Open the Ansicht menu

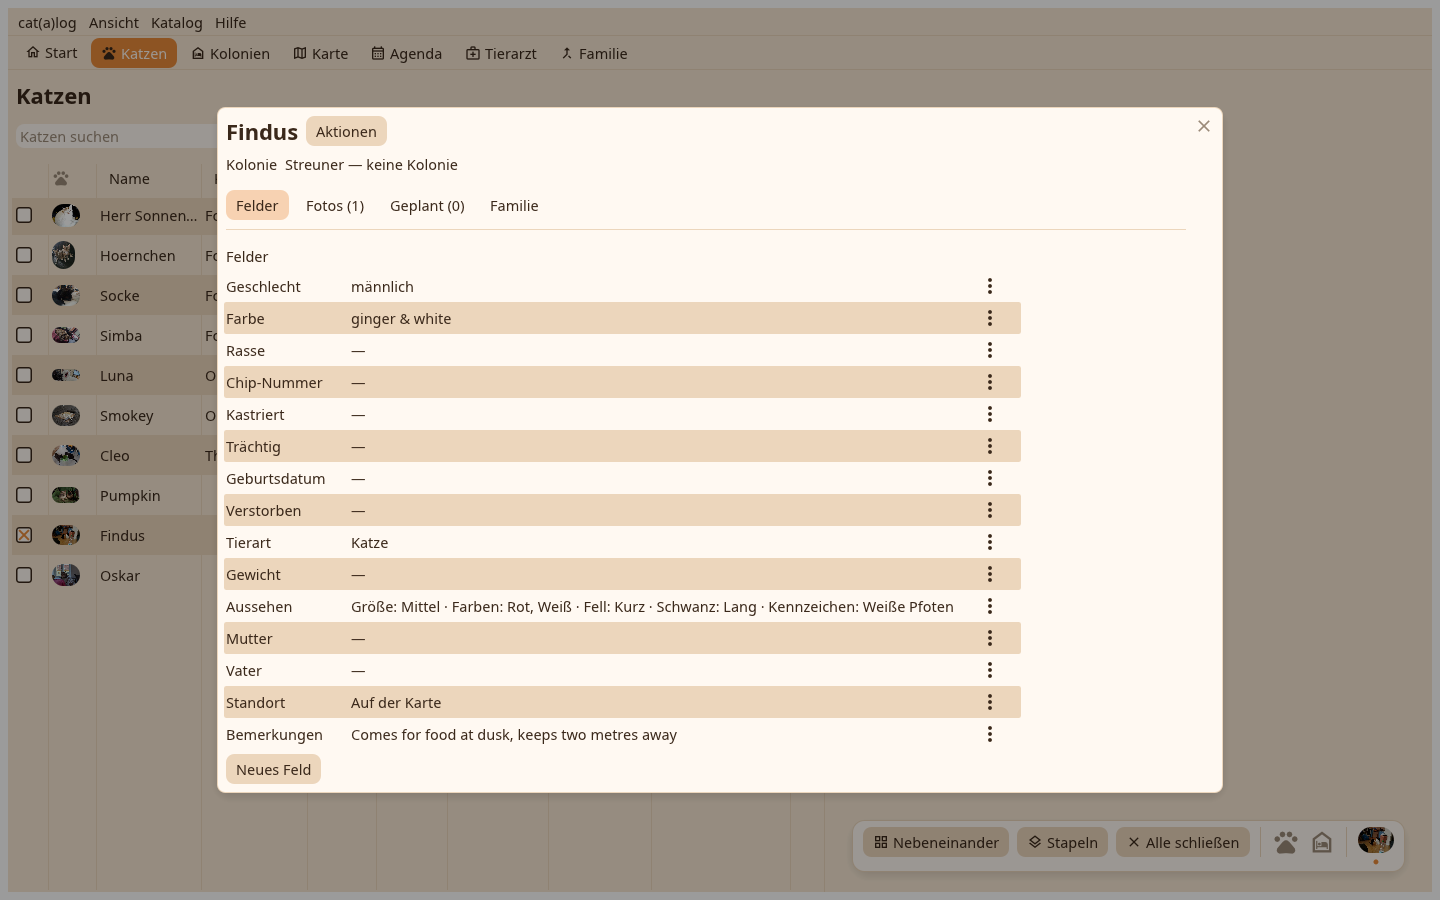[114, 22]
